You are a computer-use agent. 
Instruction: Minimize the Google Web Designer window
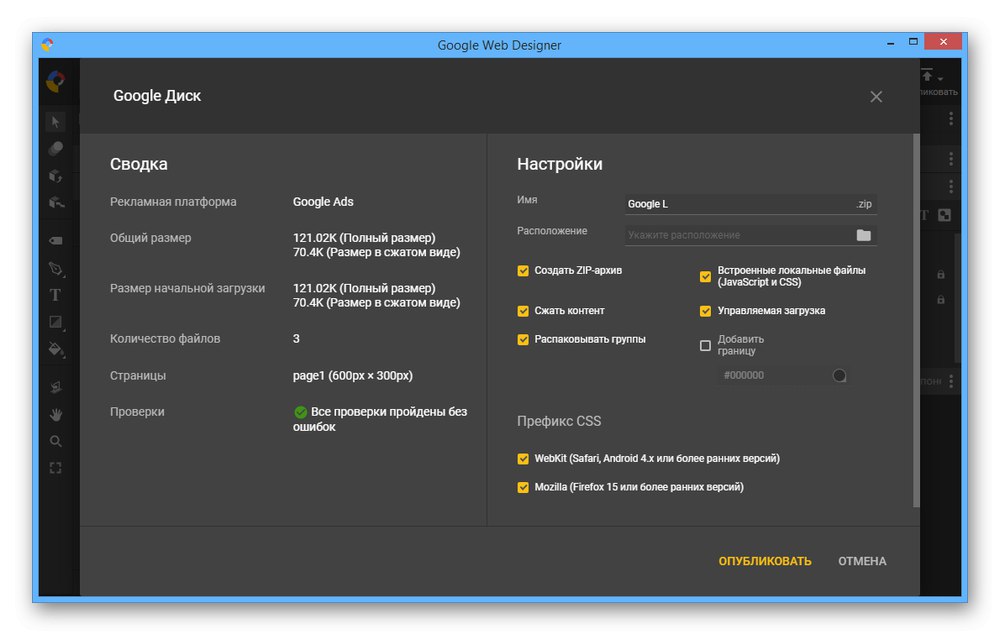tap(890, 43)
